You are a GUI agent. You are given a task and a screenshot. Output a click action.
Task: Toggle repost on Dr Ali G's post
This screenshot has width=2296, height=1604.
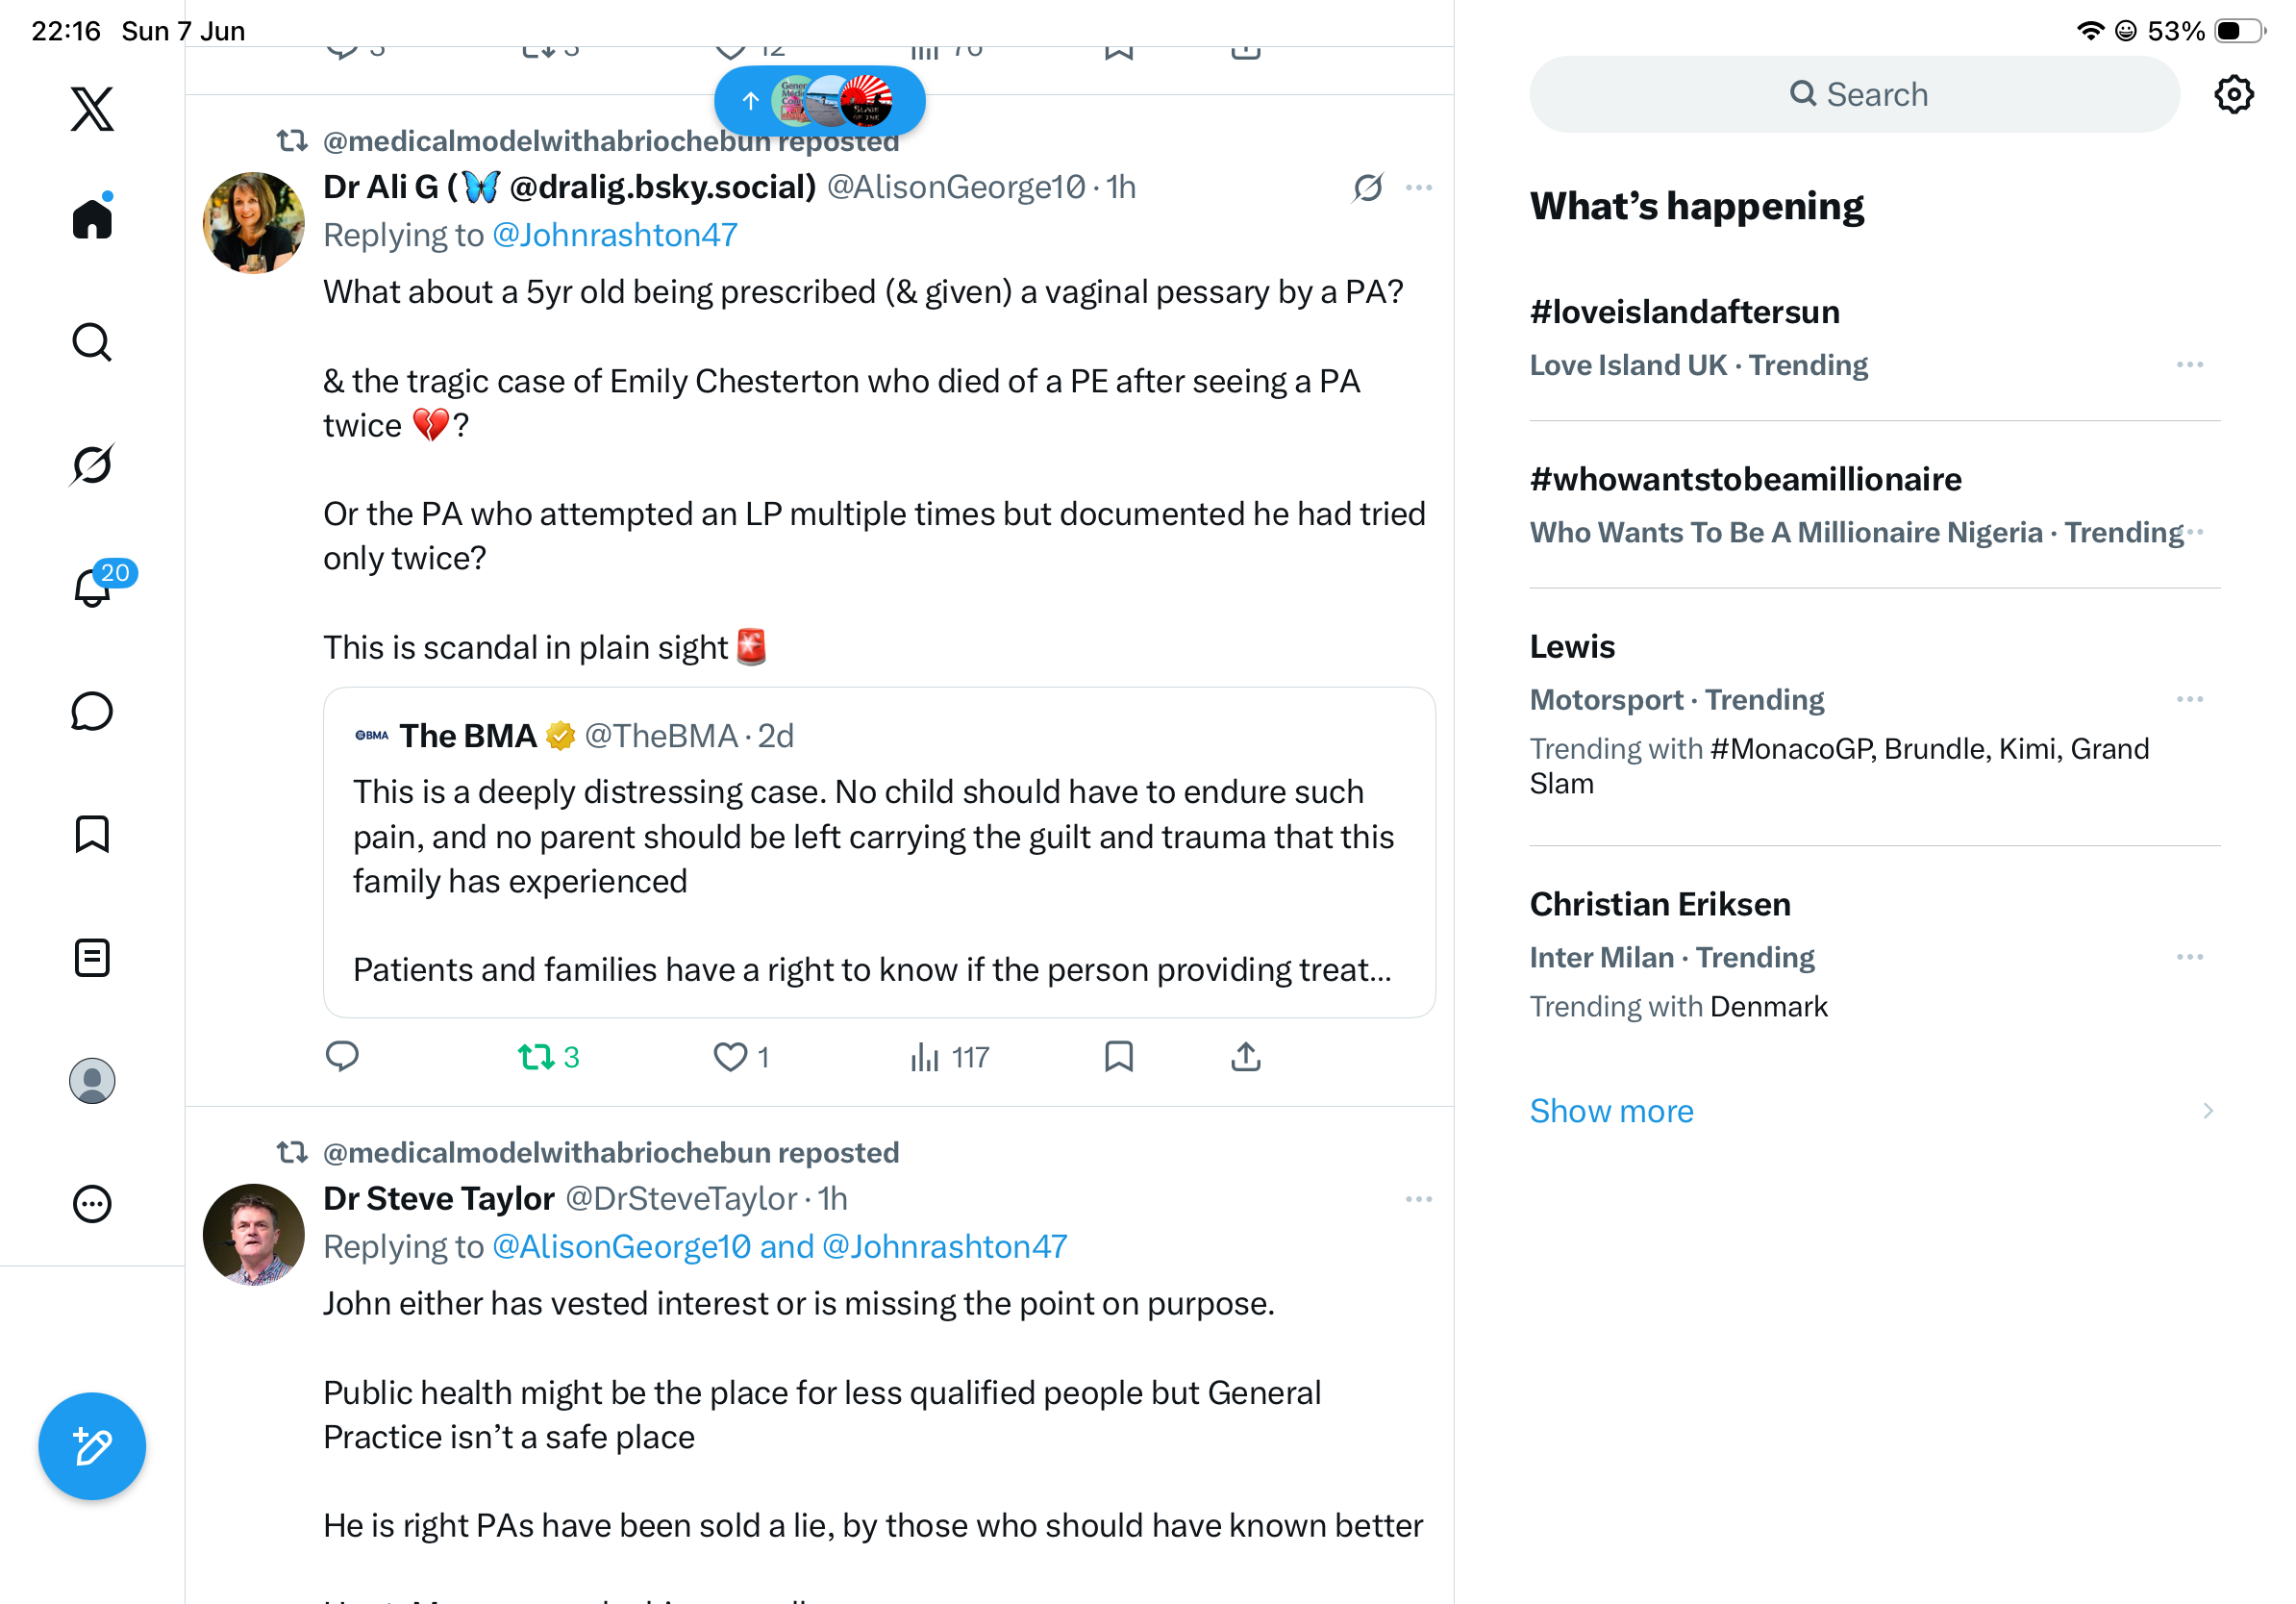pos(549,1057)
